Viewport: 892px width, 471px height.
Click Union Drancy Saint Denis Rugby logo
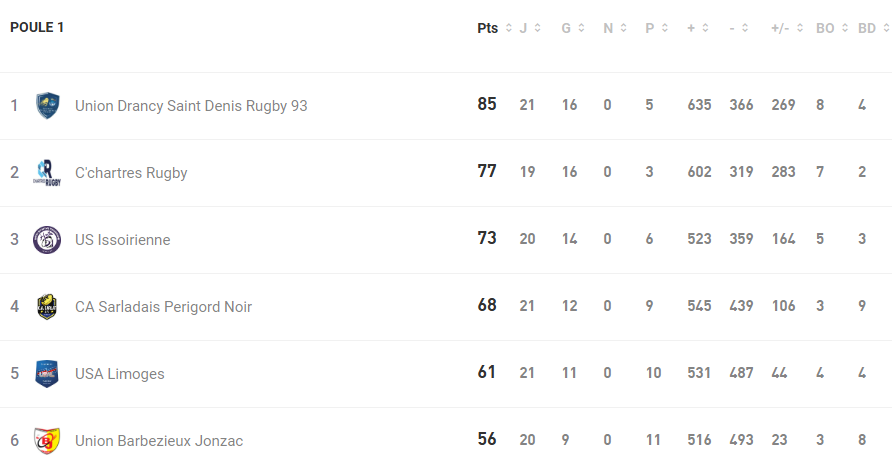point(47,105)
